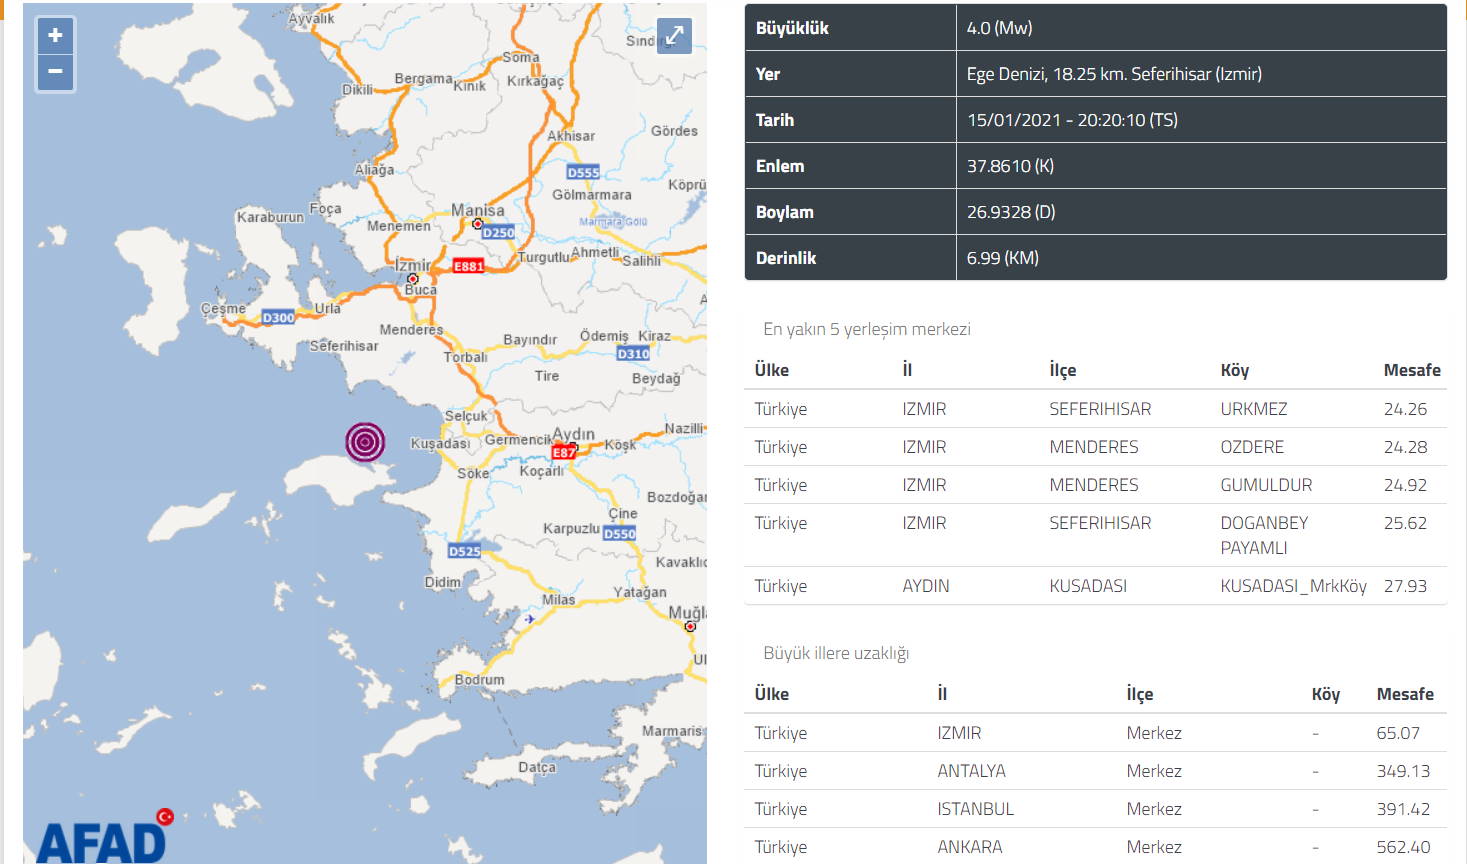The height and width of the screenshot is (864, 1467).
Task: Click the E881 road sign near Izmir
Action: pyautogui.click(x=468, y=266)
